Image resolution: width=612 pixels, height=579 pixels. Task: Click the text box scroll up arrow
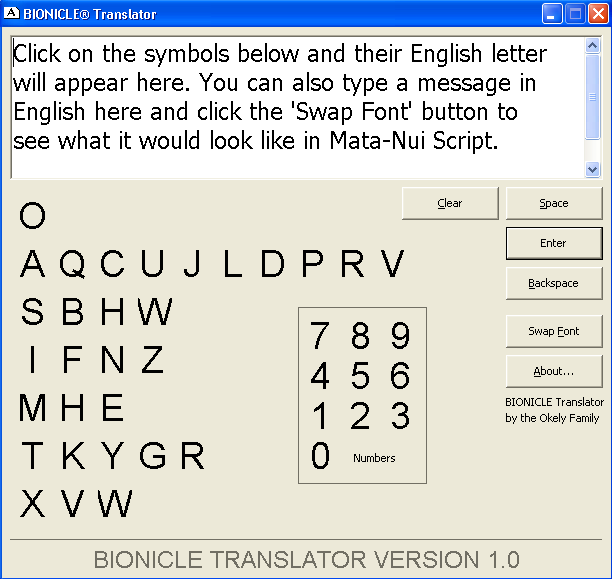coord(592,46)
